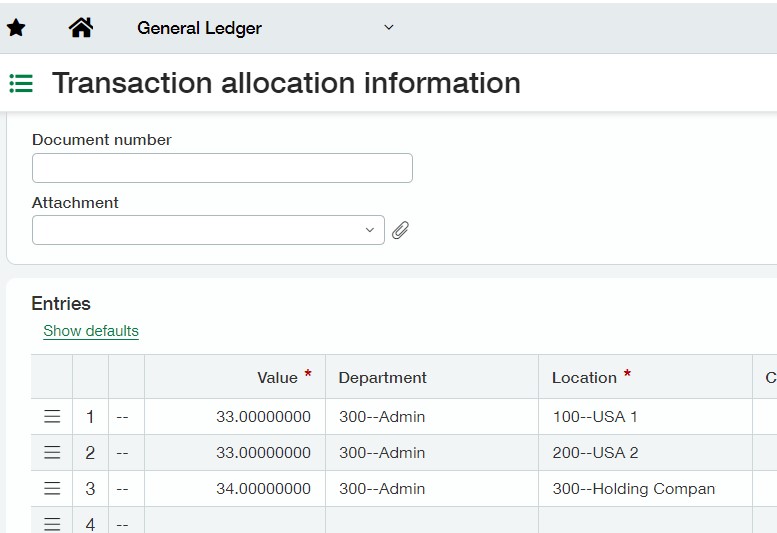Screen dimensions: 777x533
Task: Go to the Home icon
Action: pos(81,28)
